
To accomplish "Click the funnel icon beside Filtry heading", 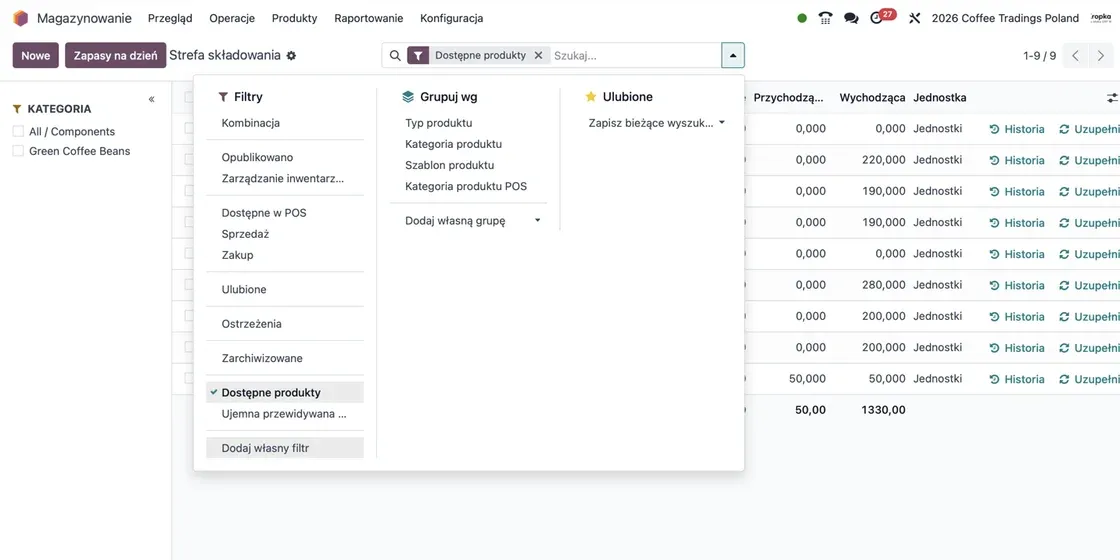I will [x=224, y=96].
